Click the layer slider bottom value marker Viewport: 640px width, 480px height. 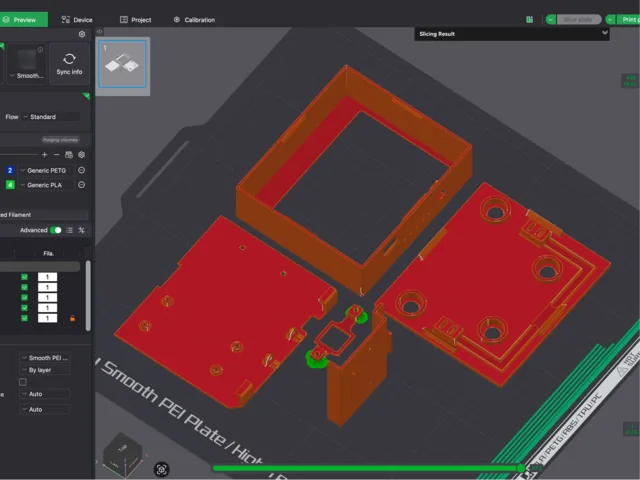click(x=631, y=429)
